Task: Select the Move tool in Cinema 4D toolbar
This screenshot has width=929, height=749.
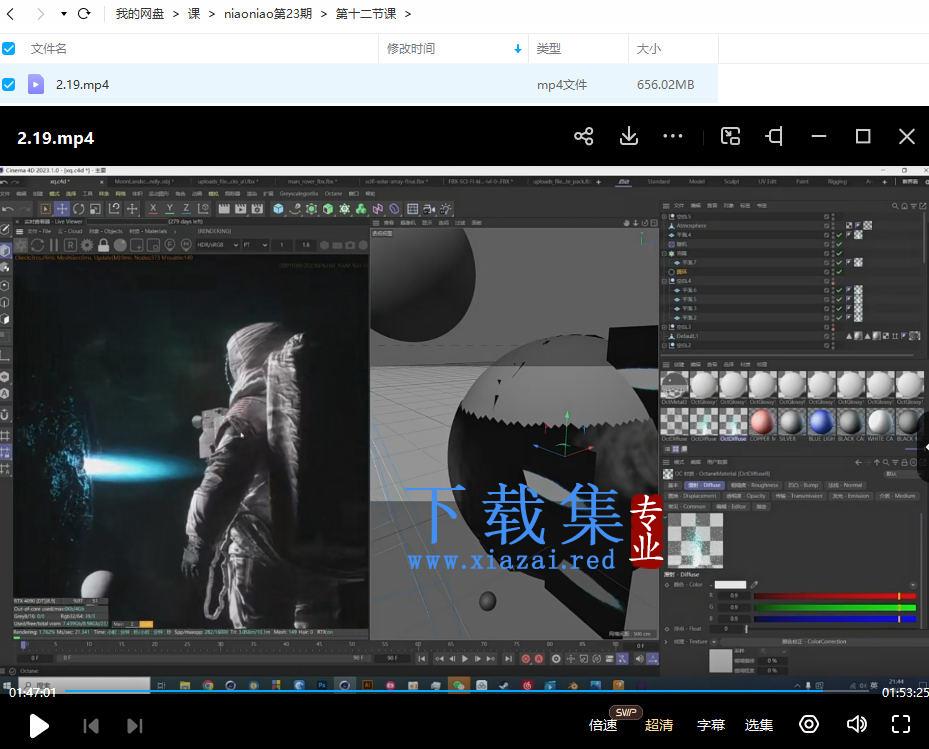Action: (x=62, y=209)
